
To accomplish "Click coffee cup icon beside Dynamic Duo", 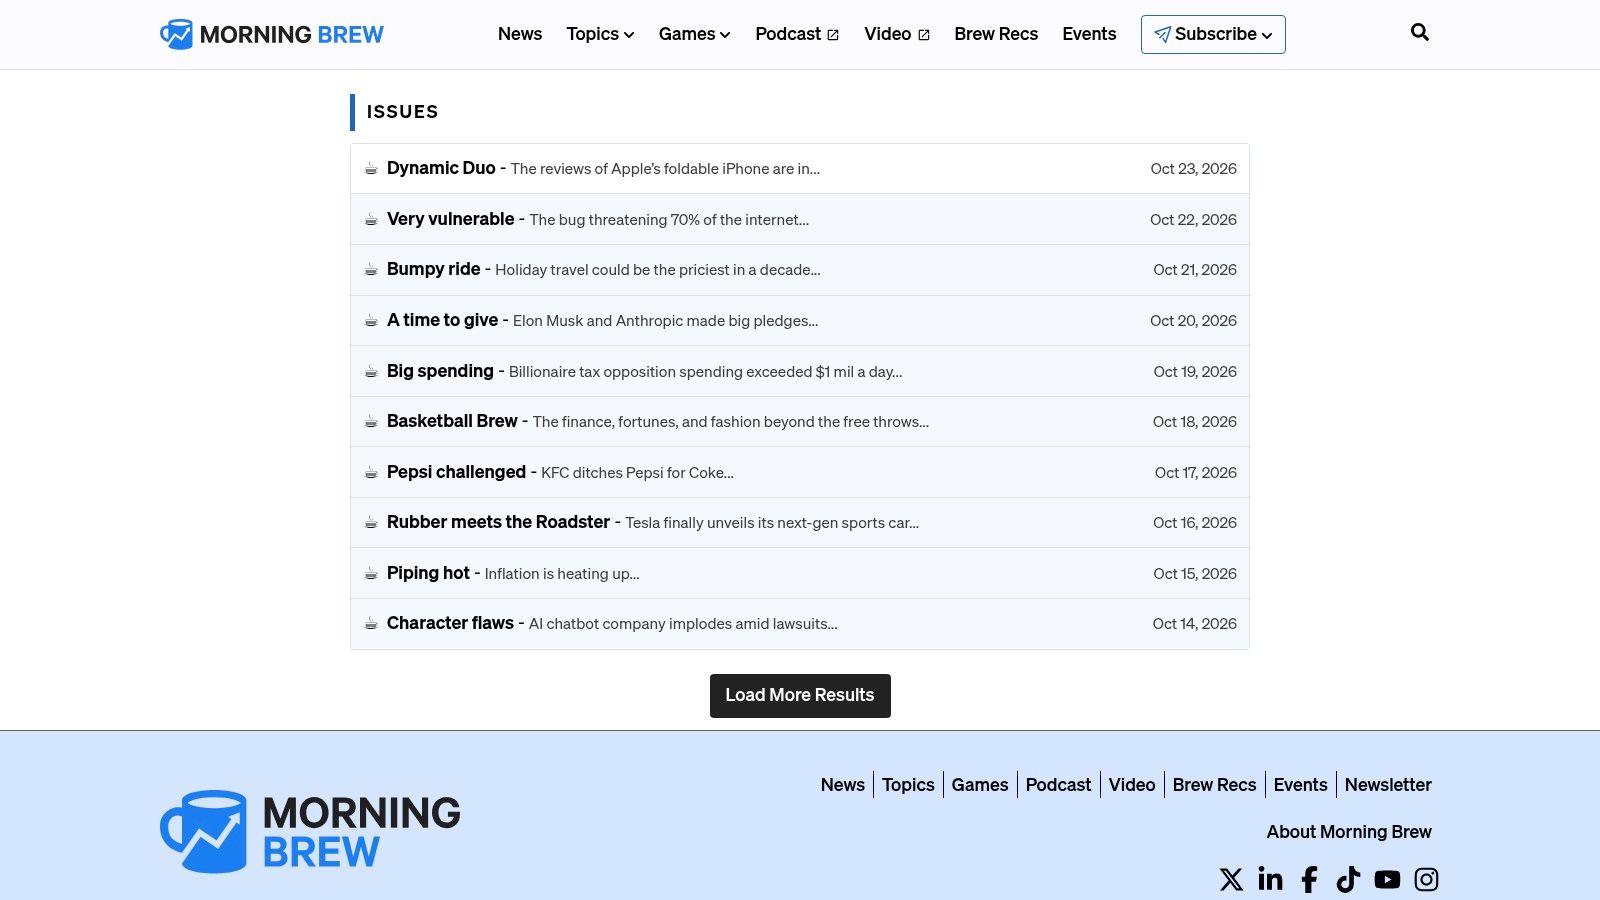I will coord(371,168).
